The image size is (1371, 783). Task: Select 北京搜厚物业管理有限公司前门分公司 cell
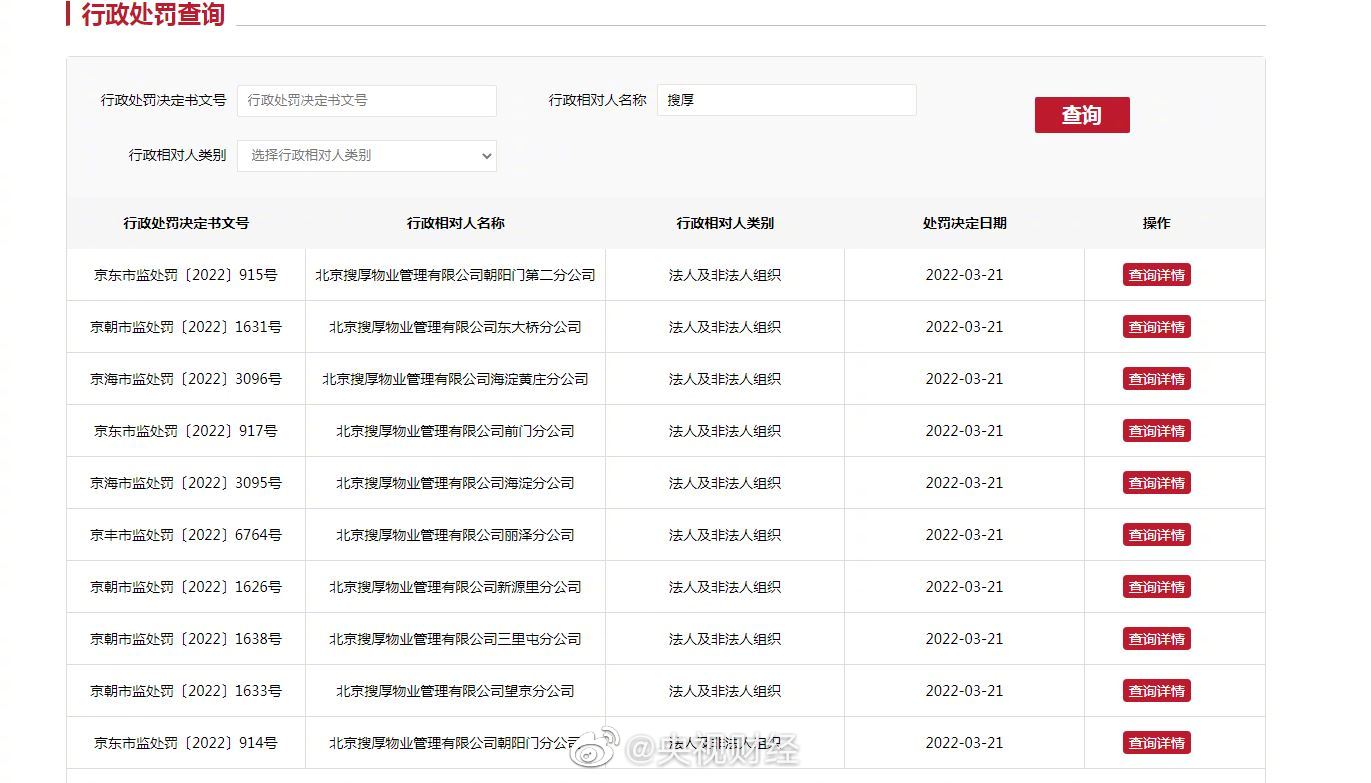(x=455, y=431)
